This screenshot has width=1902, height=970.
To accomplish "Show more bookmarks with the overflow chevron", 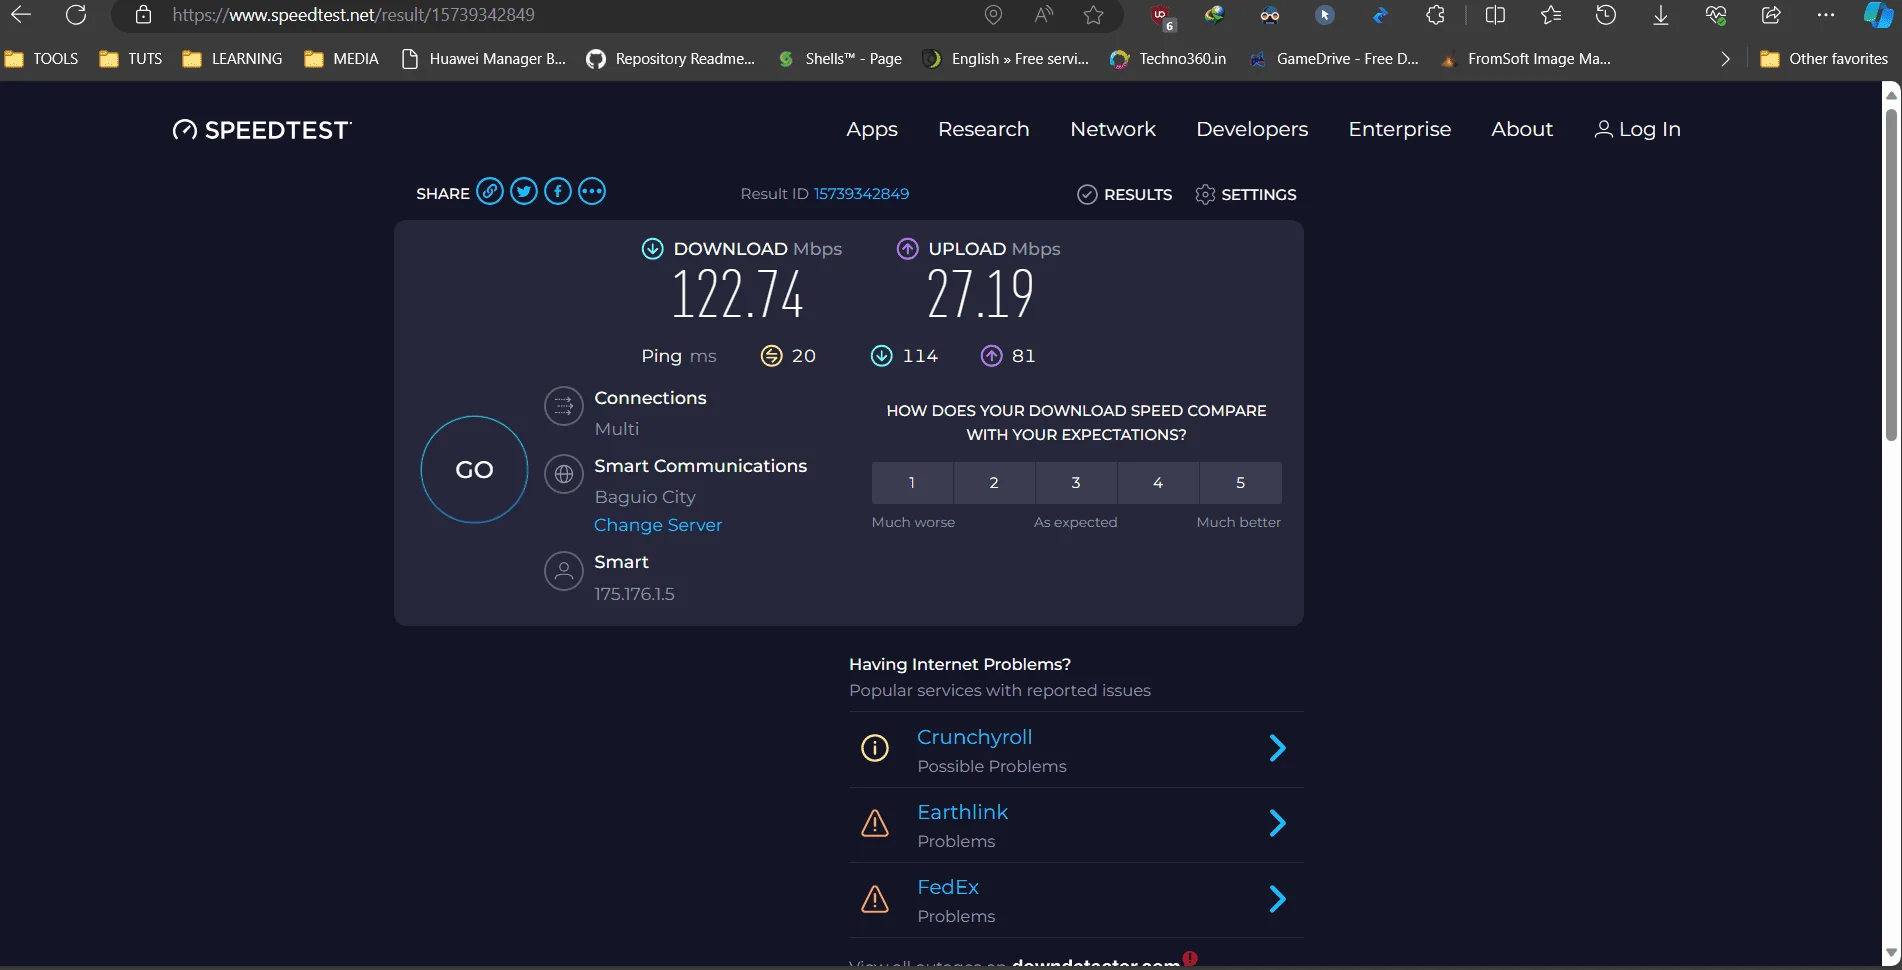I will click(x=1725, y=59).
